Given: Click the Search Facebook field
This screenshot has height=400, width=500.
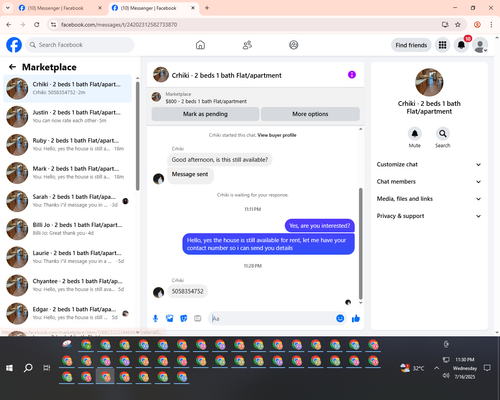Looking at the screenshot, I should [x=80, y=45].
